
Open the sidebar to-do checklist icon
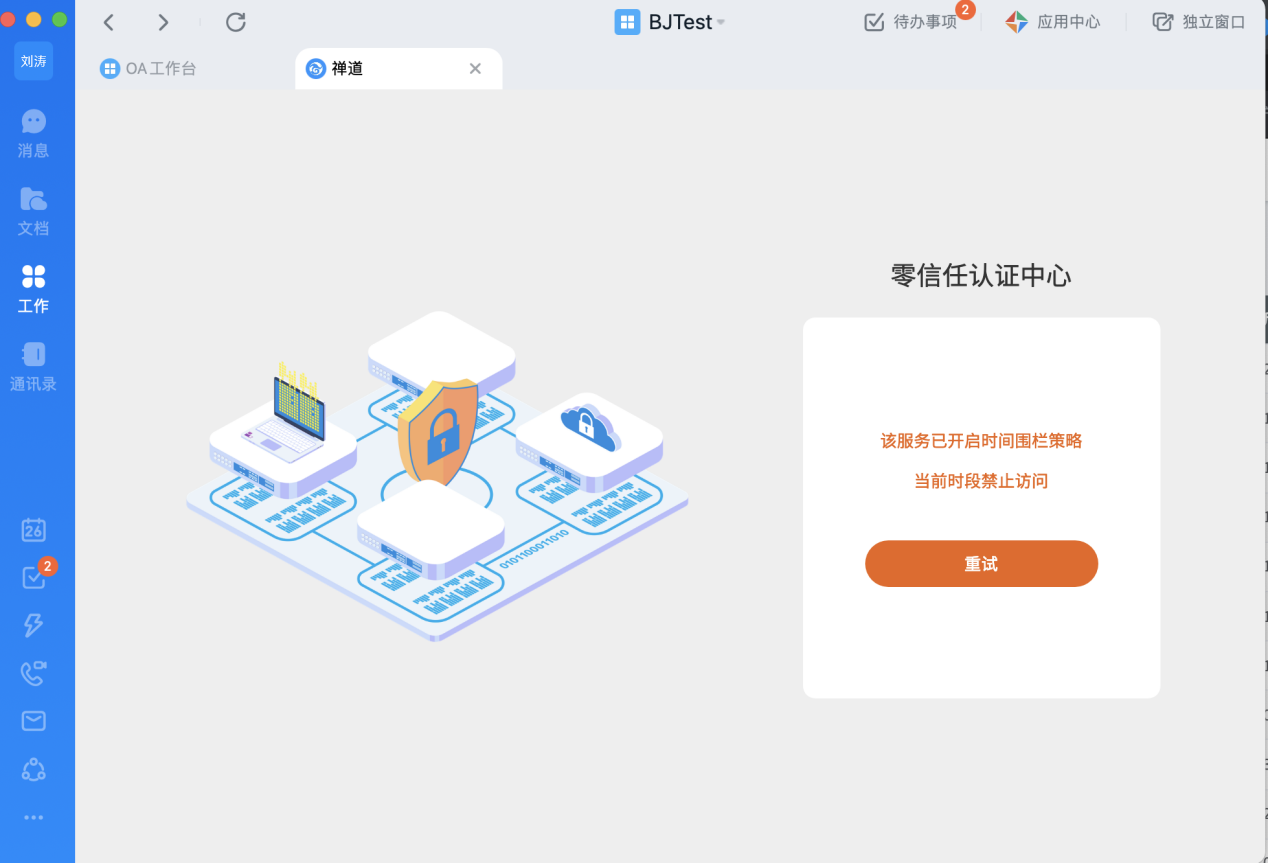(x=33, y=578)
